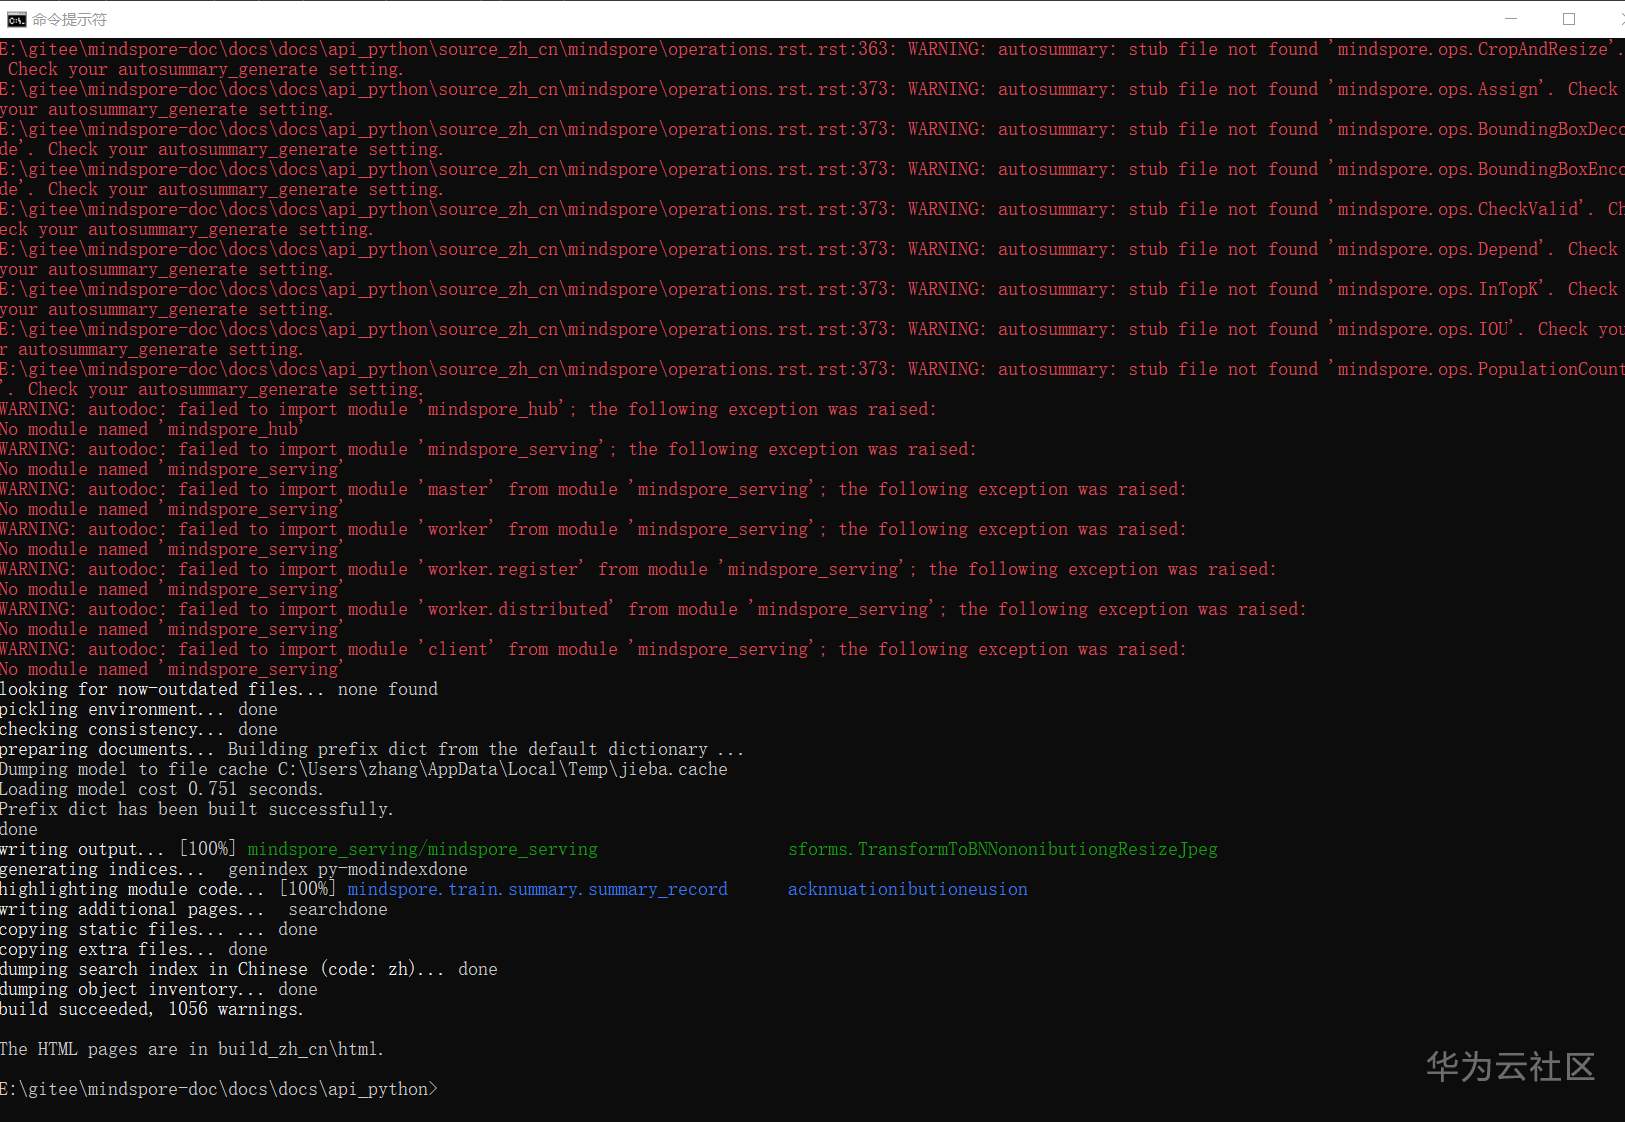
Task: Click the warning line mentioning mindspore.ops.CheckValid
Action: [x=812, y=209]
